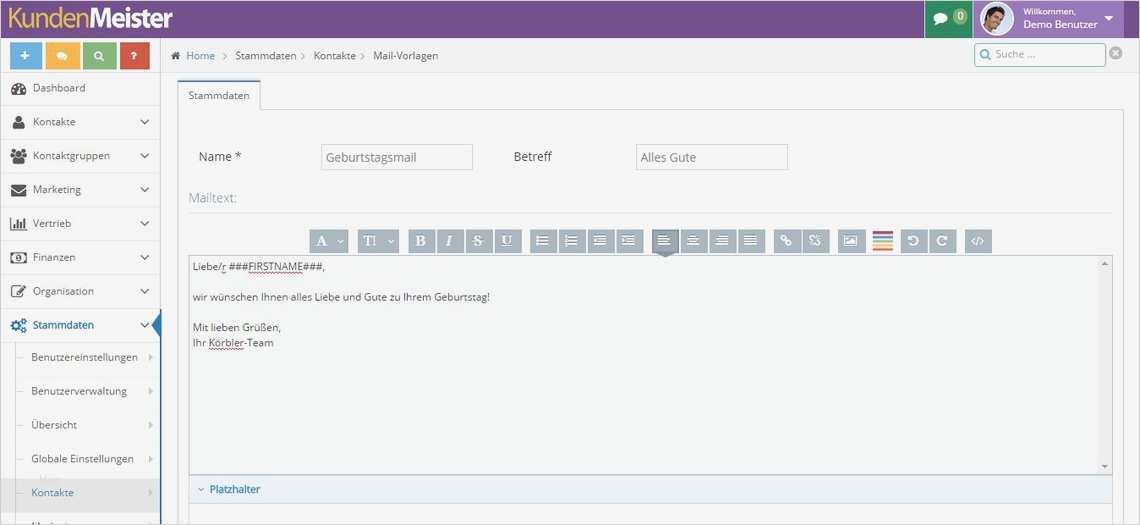
Task: Focus the Betreff input field
Action: [712, 157]
